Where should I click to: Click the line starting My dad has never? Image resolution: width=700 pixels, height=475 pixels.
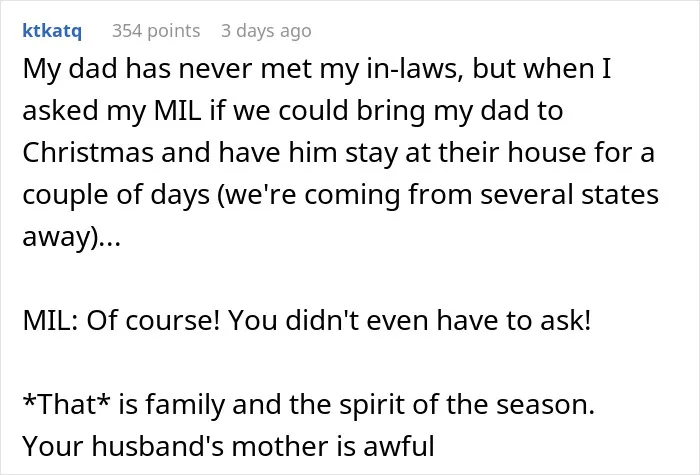tap(317, 69)
